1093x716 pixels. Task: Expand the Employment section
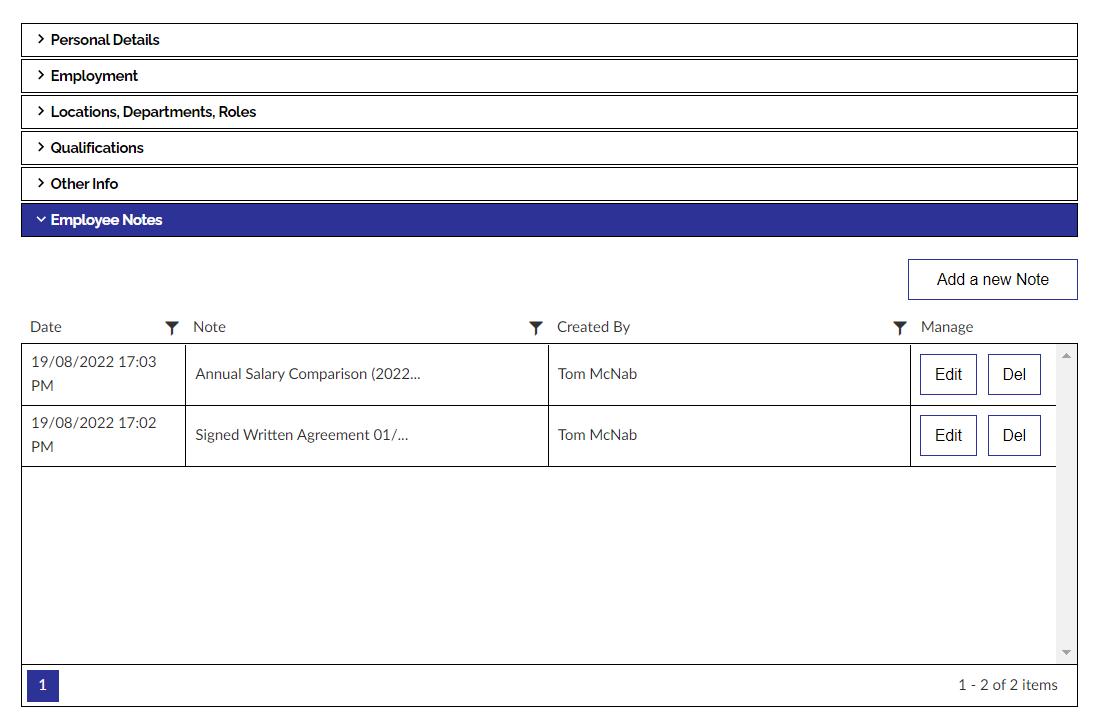click(94, 76)
